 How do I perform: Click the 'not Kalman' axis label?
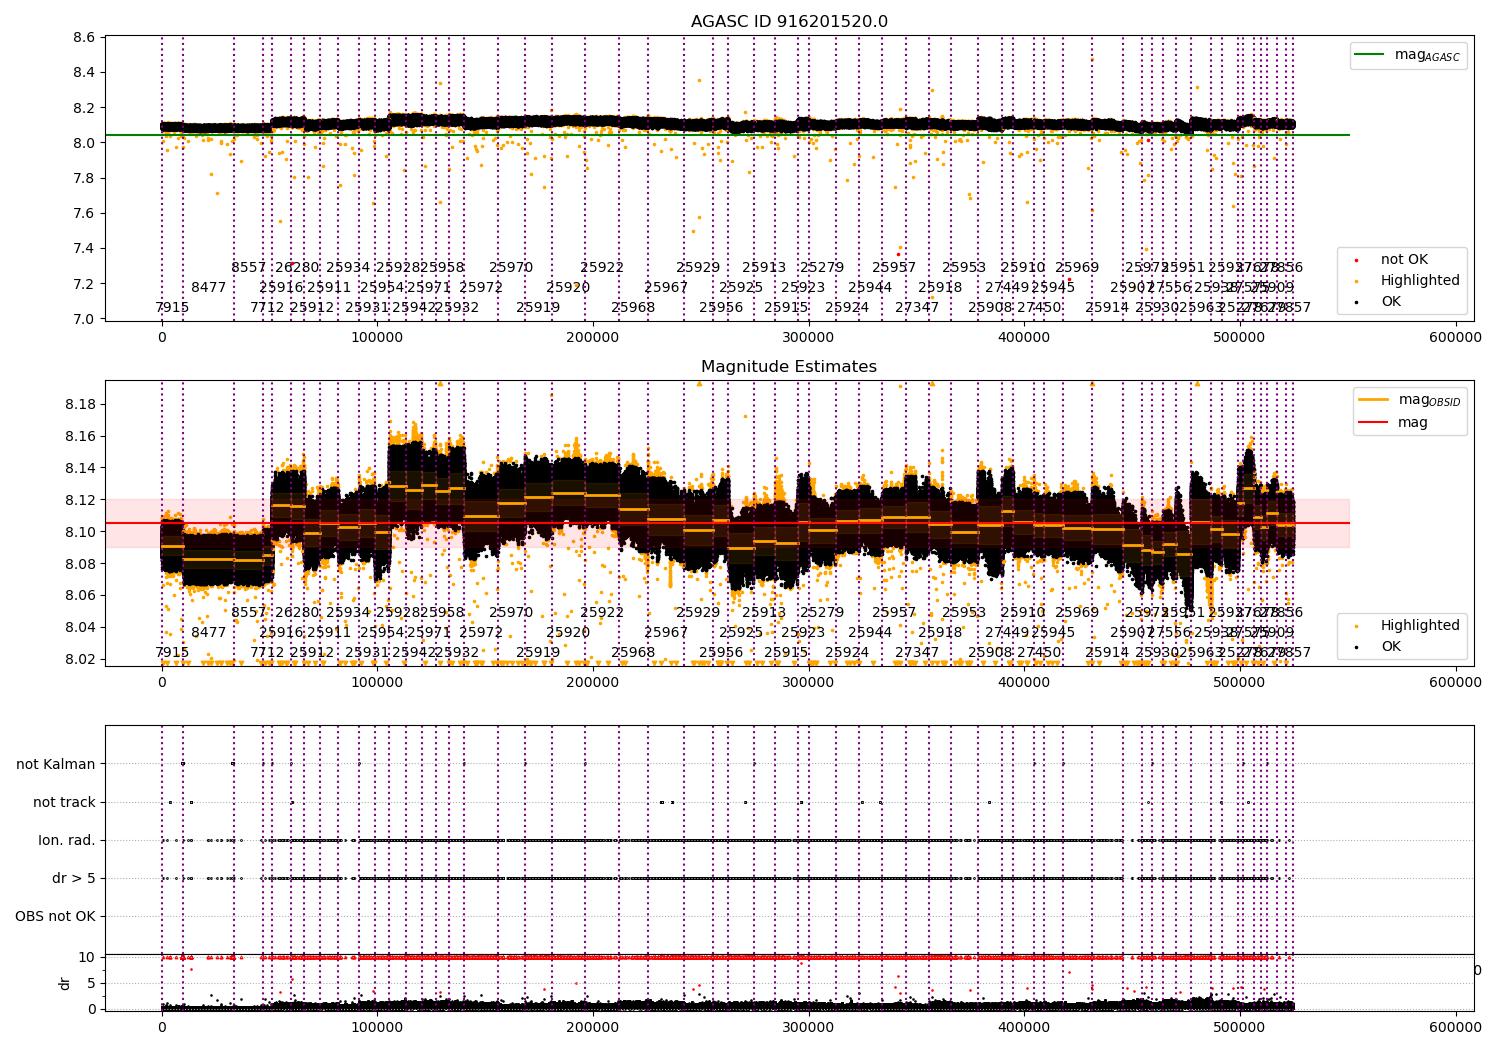point(56,764)
